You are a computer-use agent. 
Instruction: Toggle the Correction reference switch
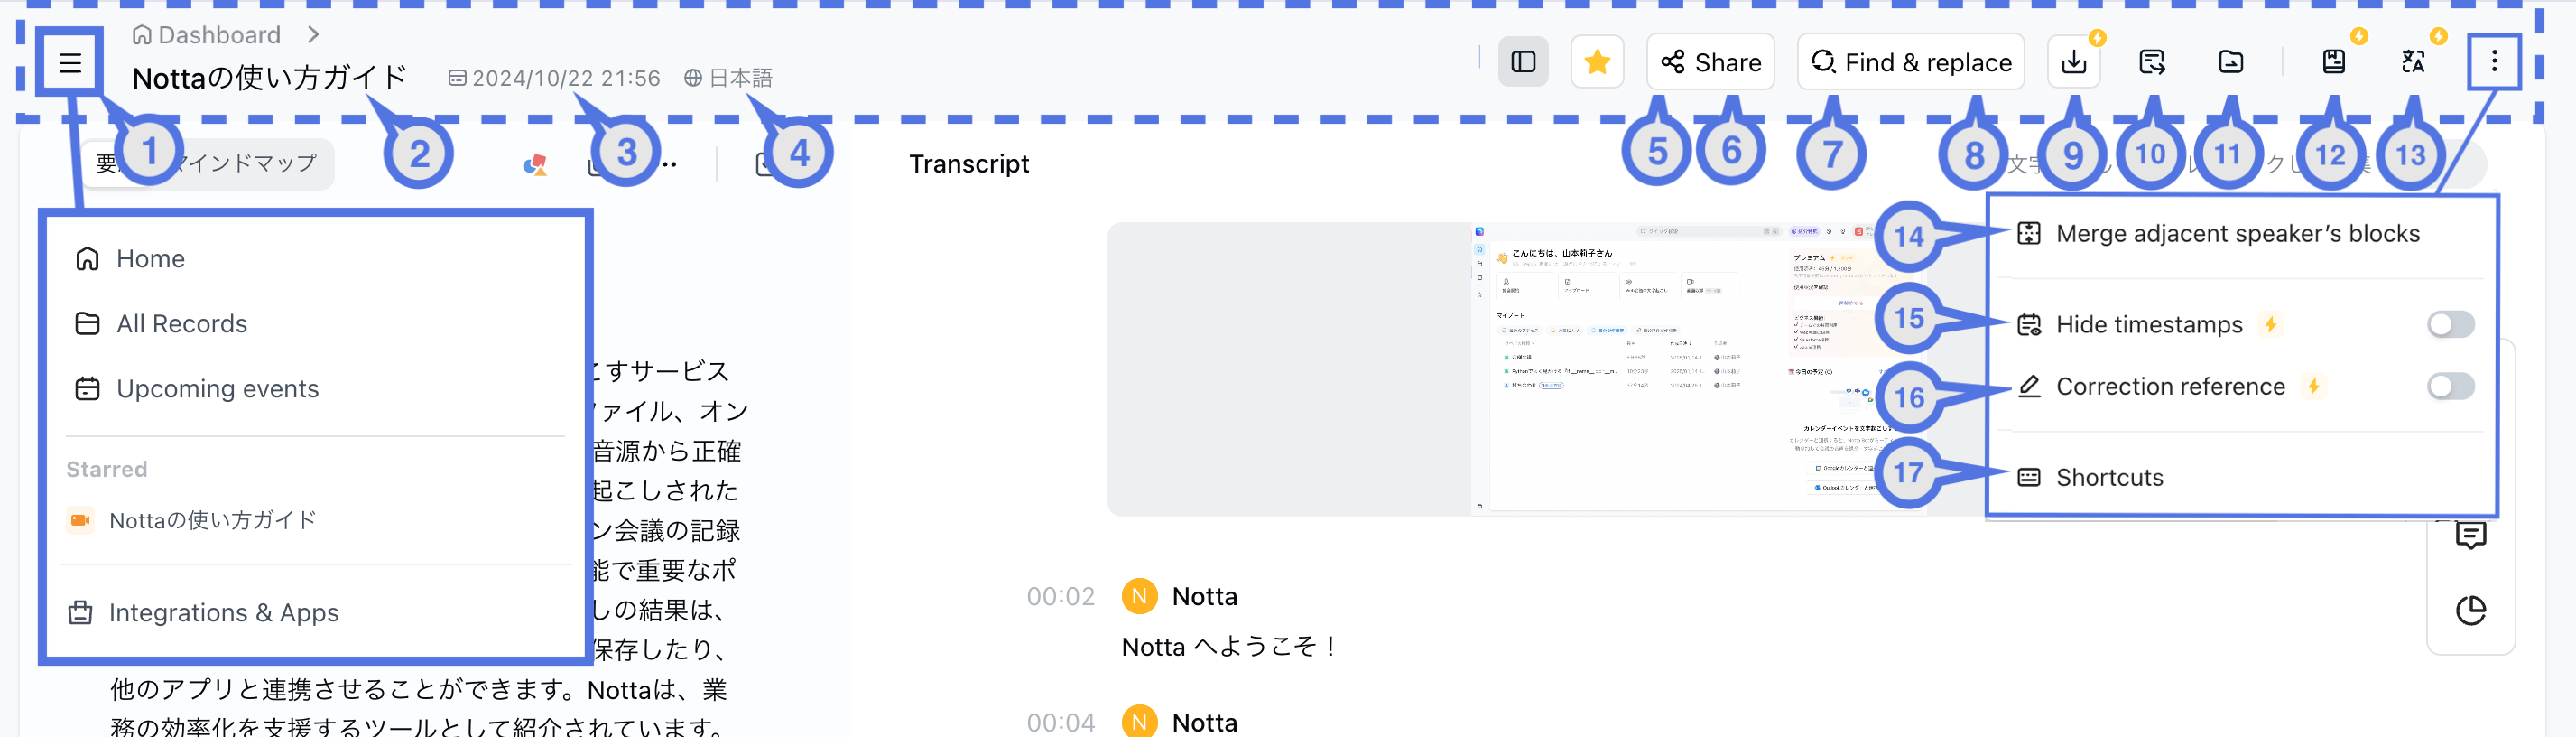coord(2450,386)
